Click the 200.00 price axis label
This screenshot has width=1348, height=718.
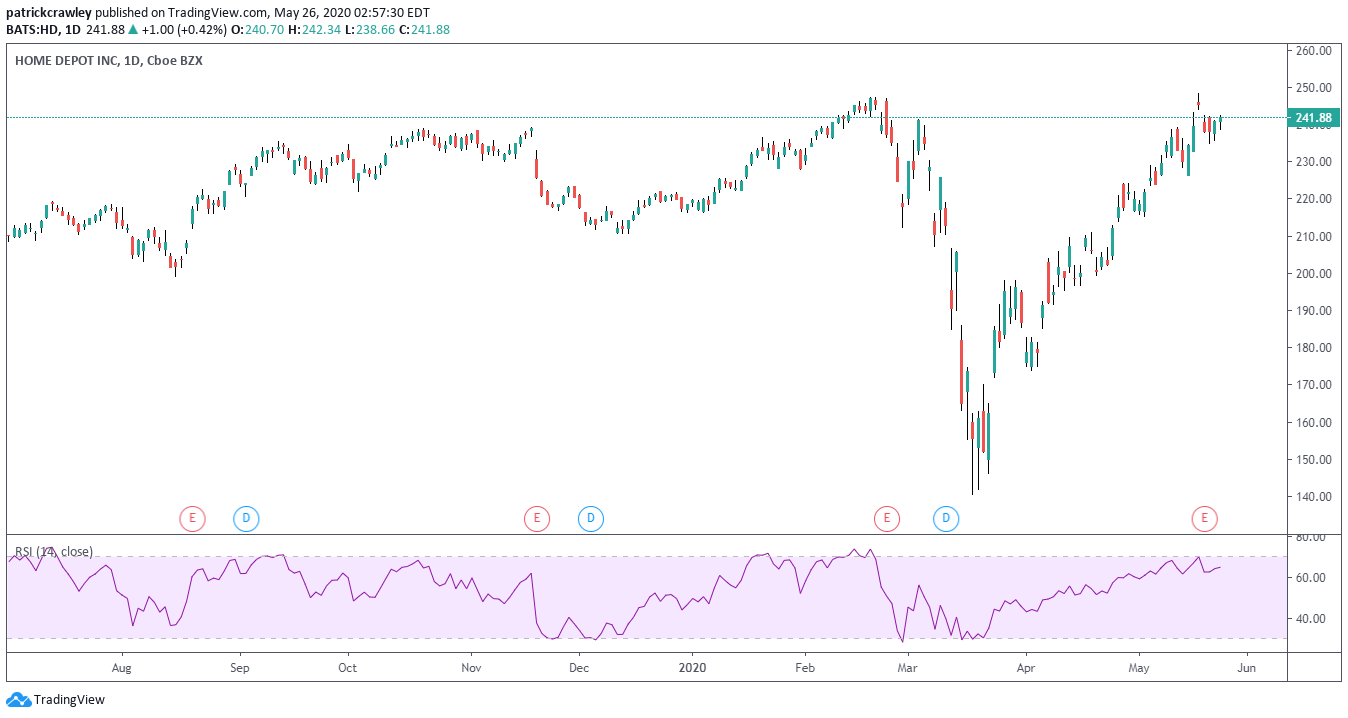[1313, 273]
